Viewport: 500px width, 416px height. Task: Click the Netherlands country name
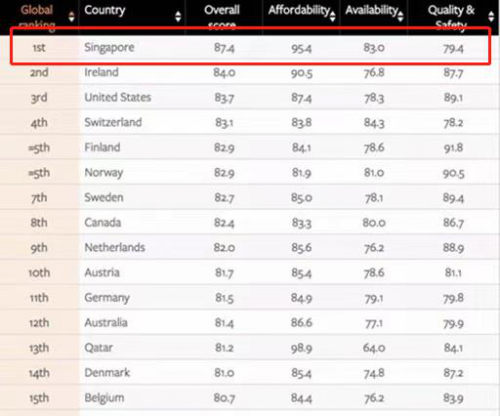pos(115,247)
